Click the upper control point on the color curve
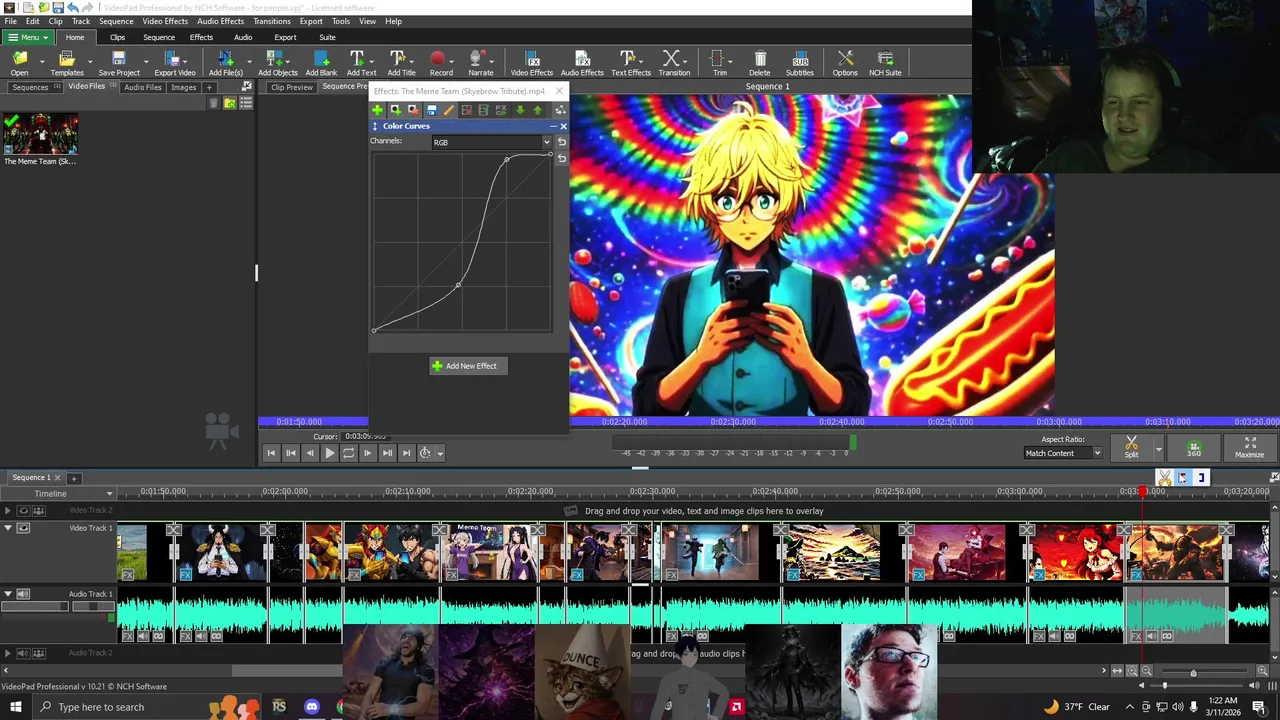The image size is (1280, 720). click(x=506, y=160)
